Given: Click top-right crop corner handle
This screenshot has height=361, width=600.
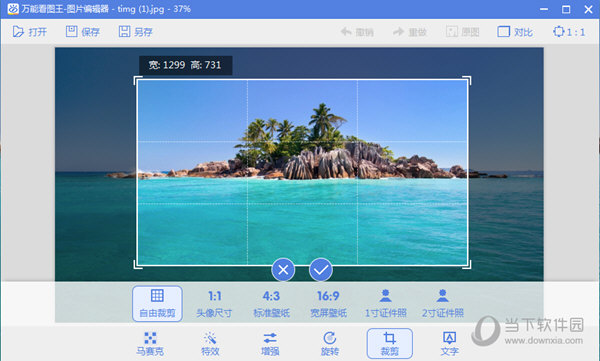Looking at the screenshot, I should coord(468,80).
